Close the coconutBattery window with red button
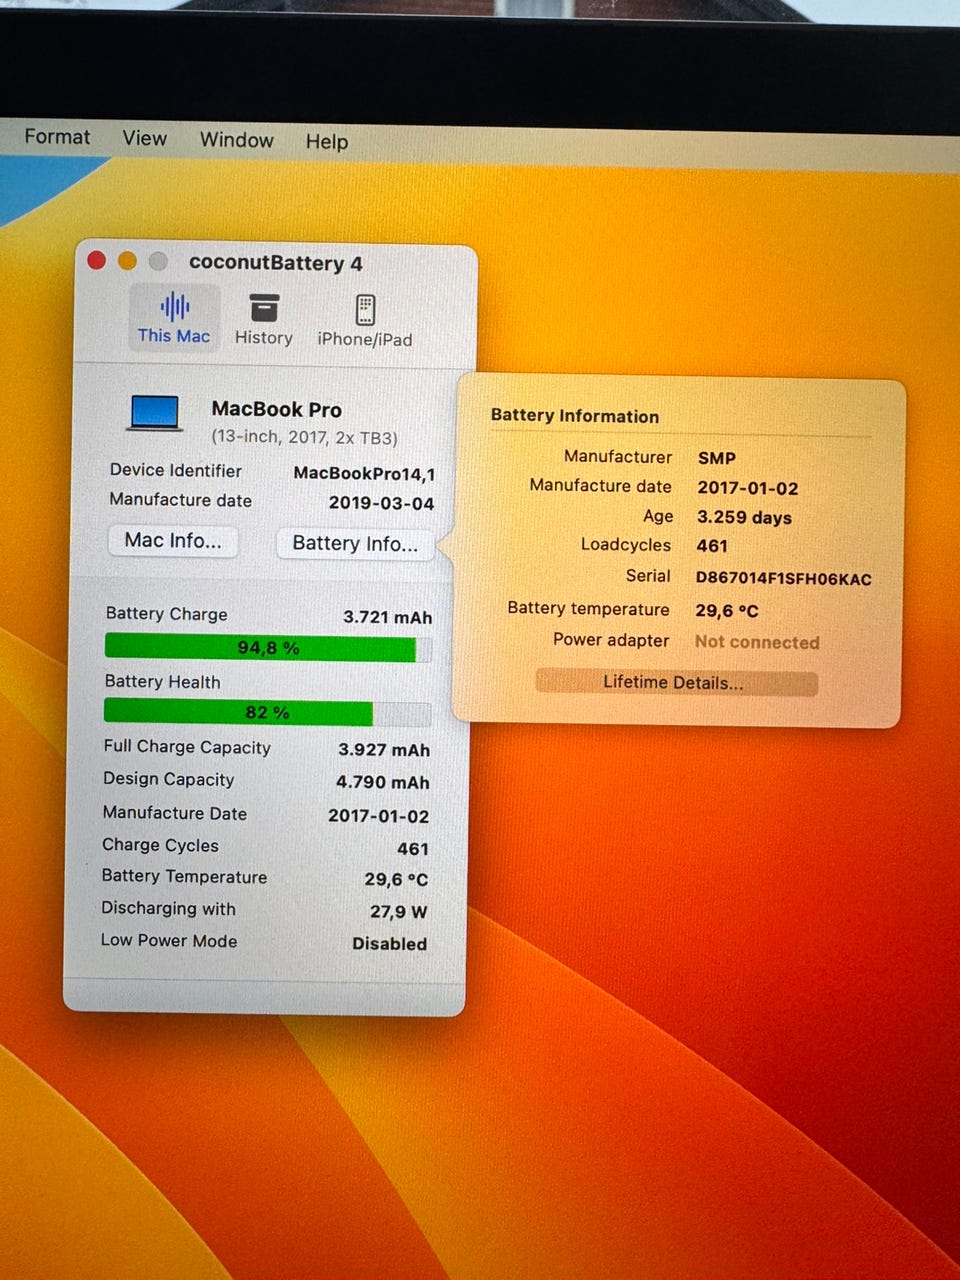This screenshot has height=1280, width=960. click(x=97, y=260)
